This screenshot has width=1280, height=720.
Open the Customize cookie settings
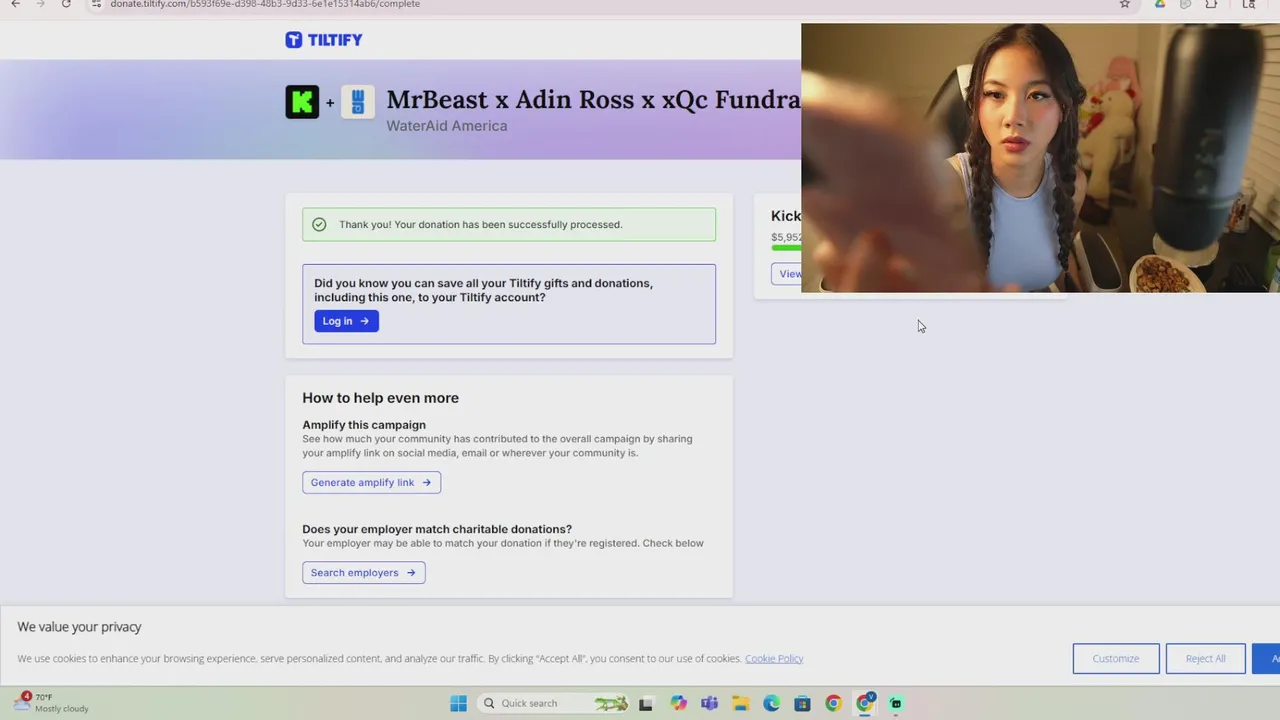click(x=1116, y=658)
